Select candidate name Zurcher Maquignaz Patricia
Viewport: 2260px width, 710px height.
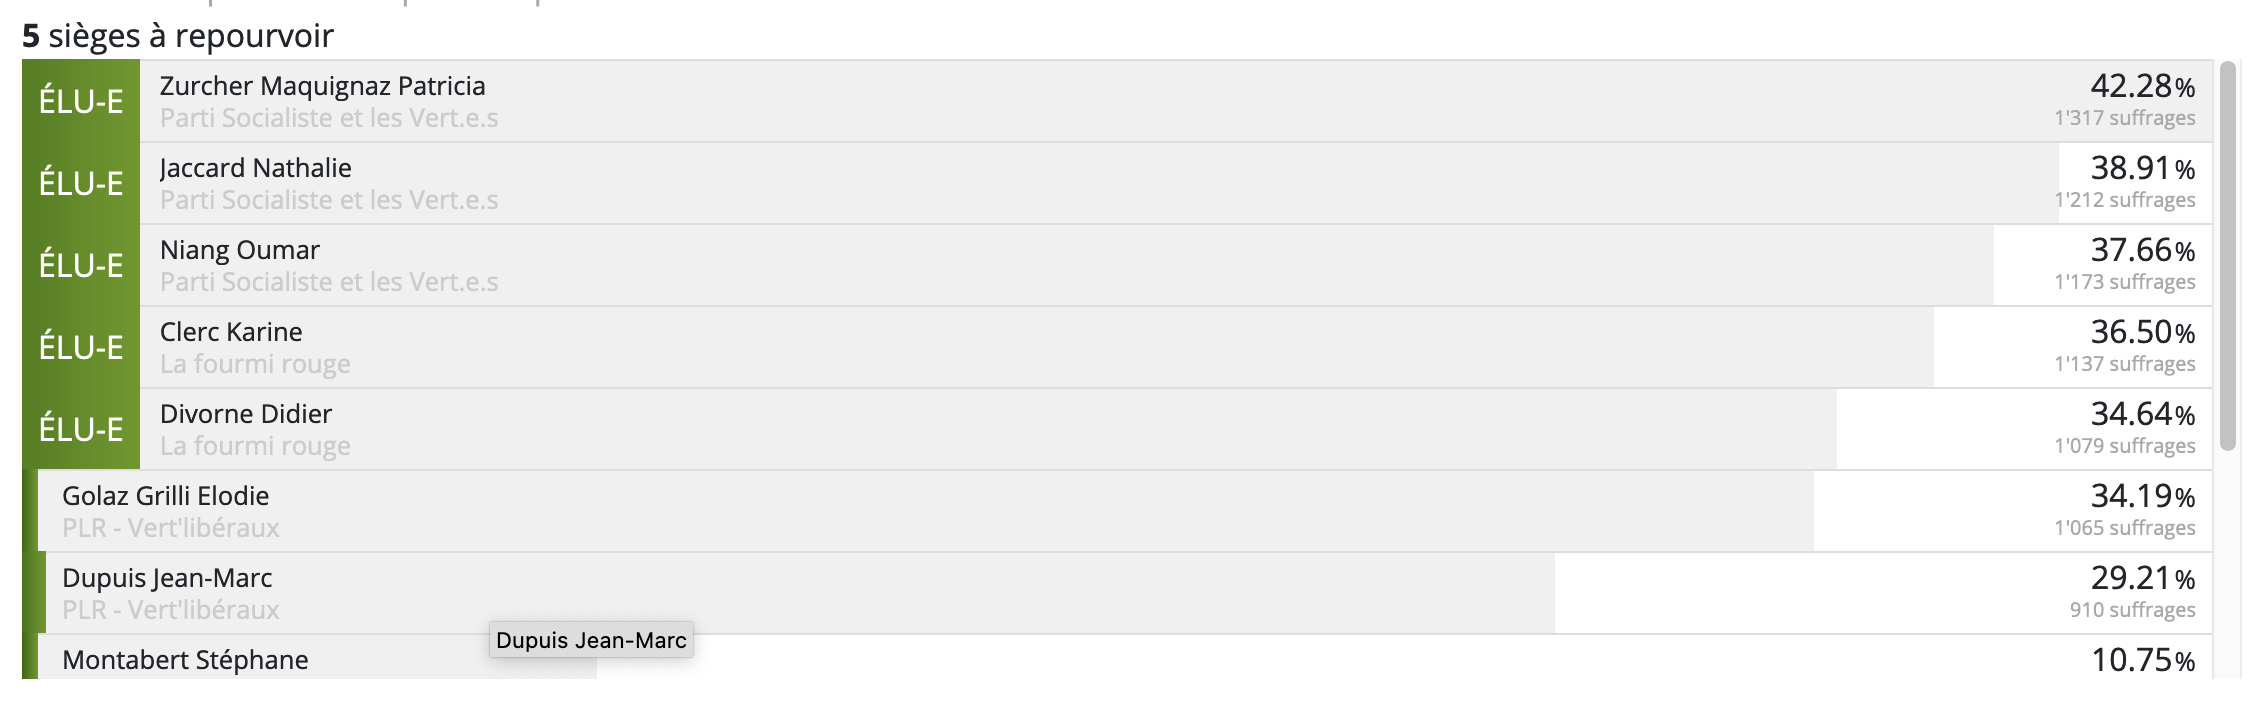pyautogui.click(x=322, y=86)
